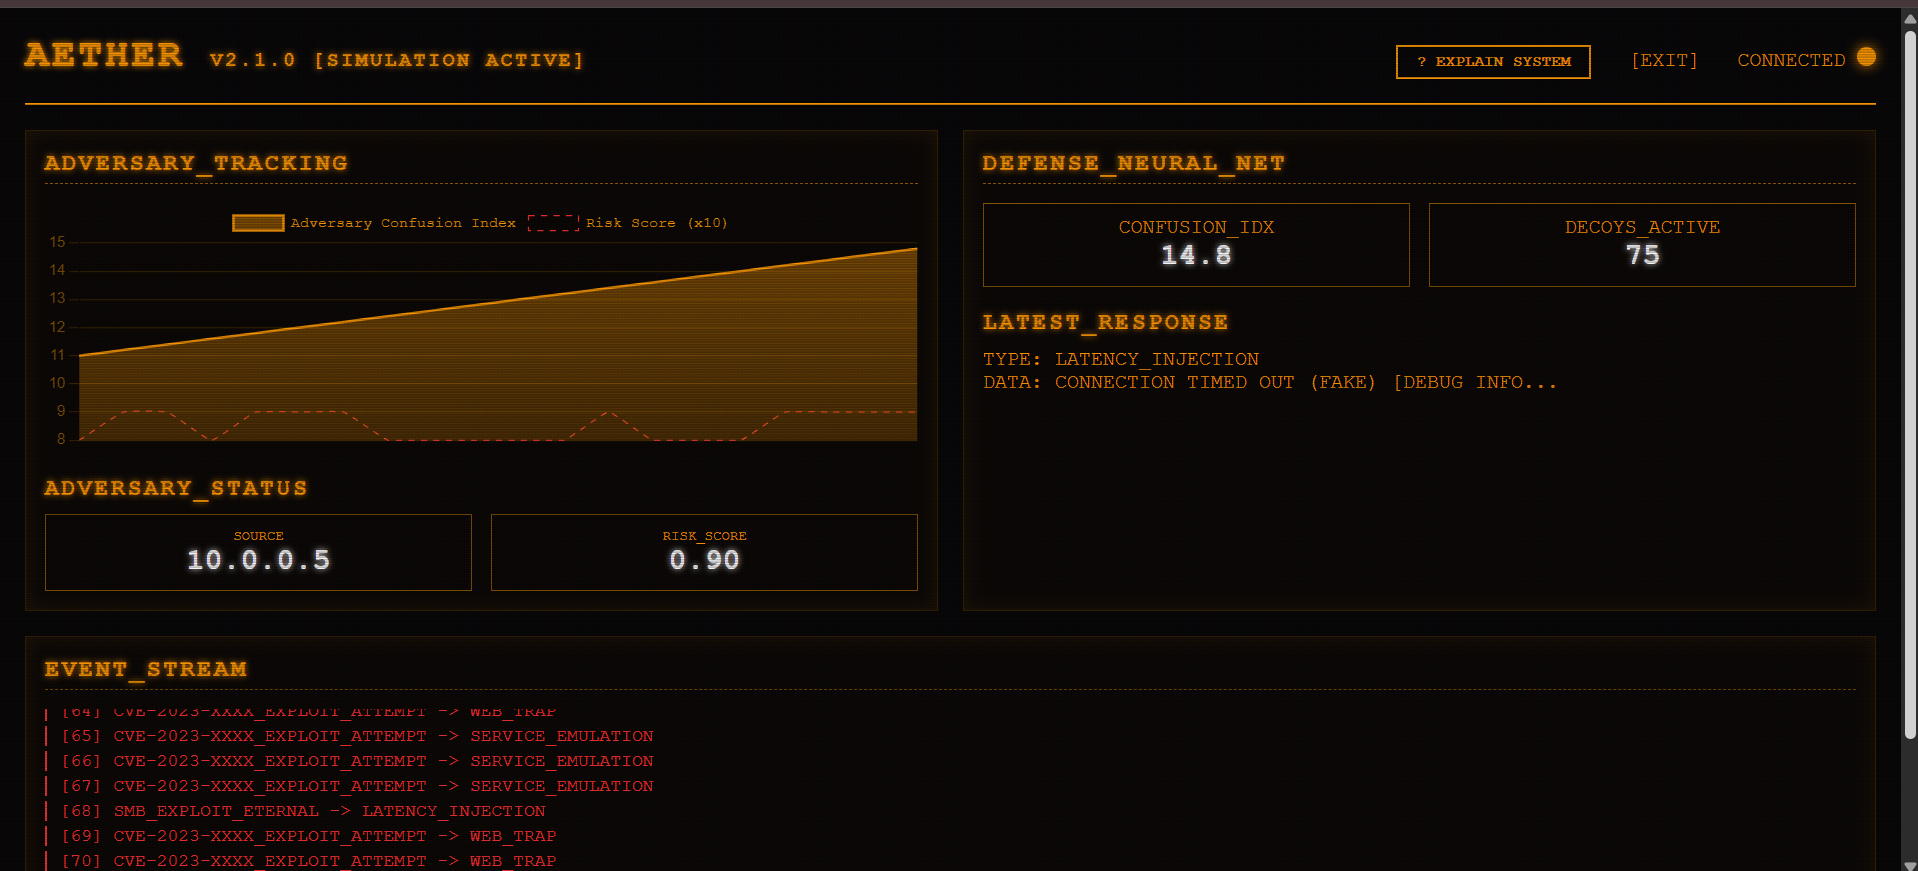Click the scrollbar down arrow
The height and width of the screenshot is (871, 1918).
click(1910, 864)
